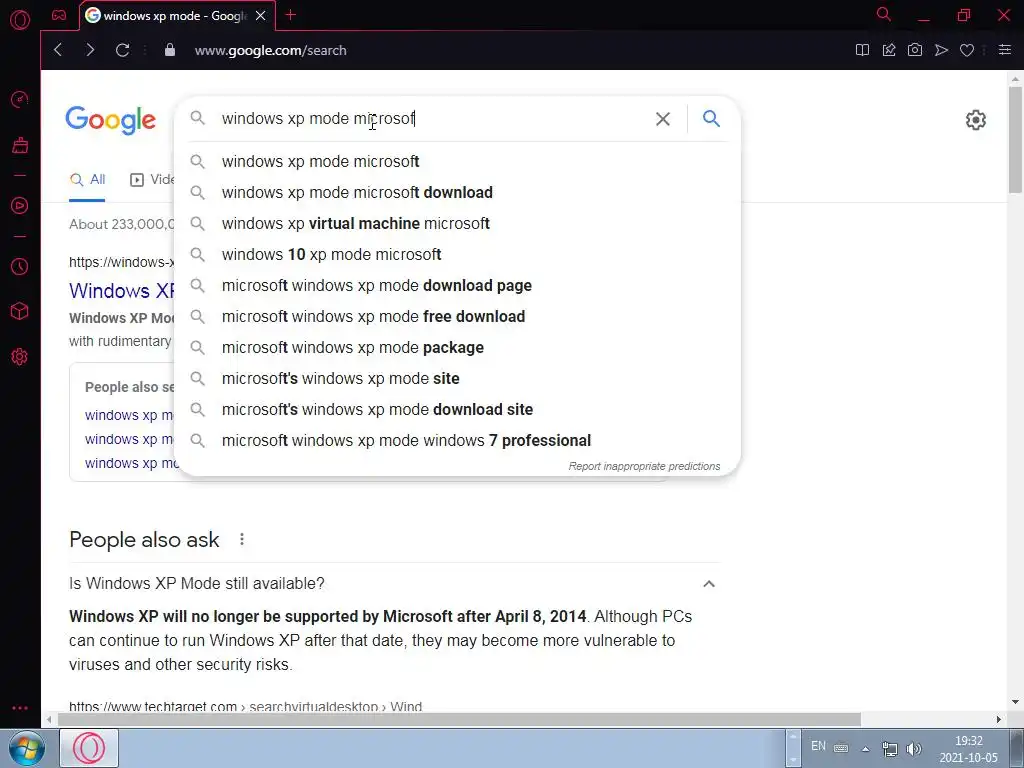Open People also ask three-dot menu
This screenshot has height=768, width=1024.
coord(242,539)
